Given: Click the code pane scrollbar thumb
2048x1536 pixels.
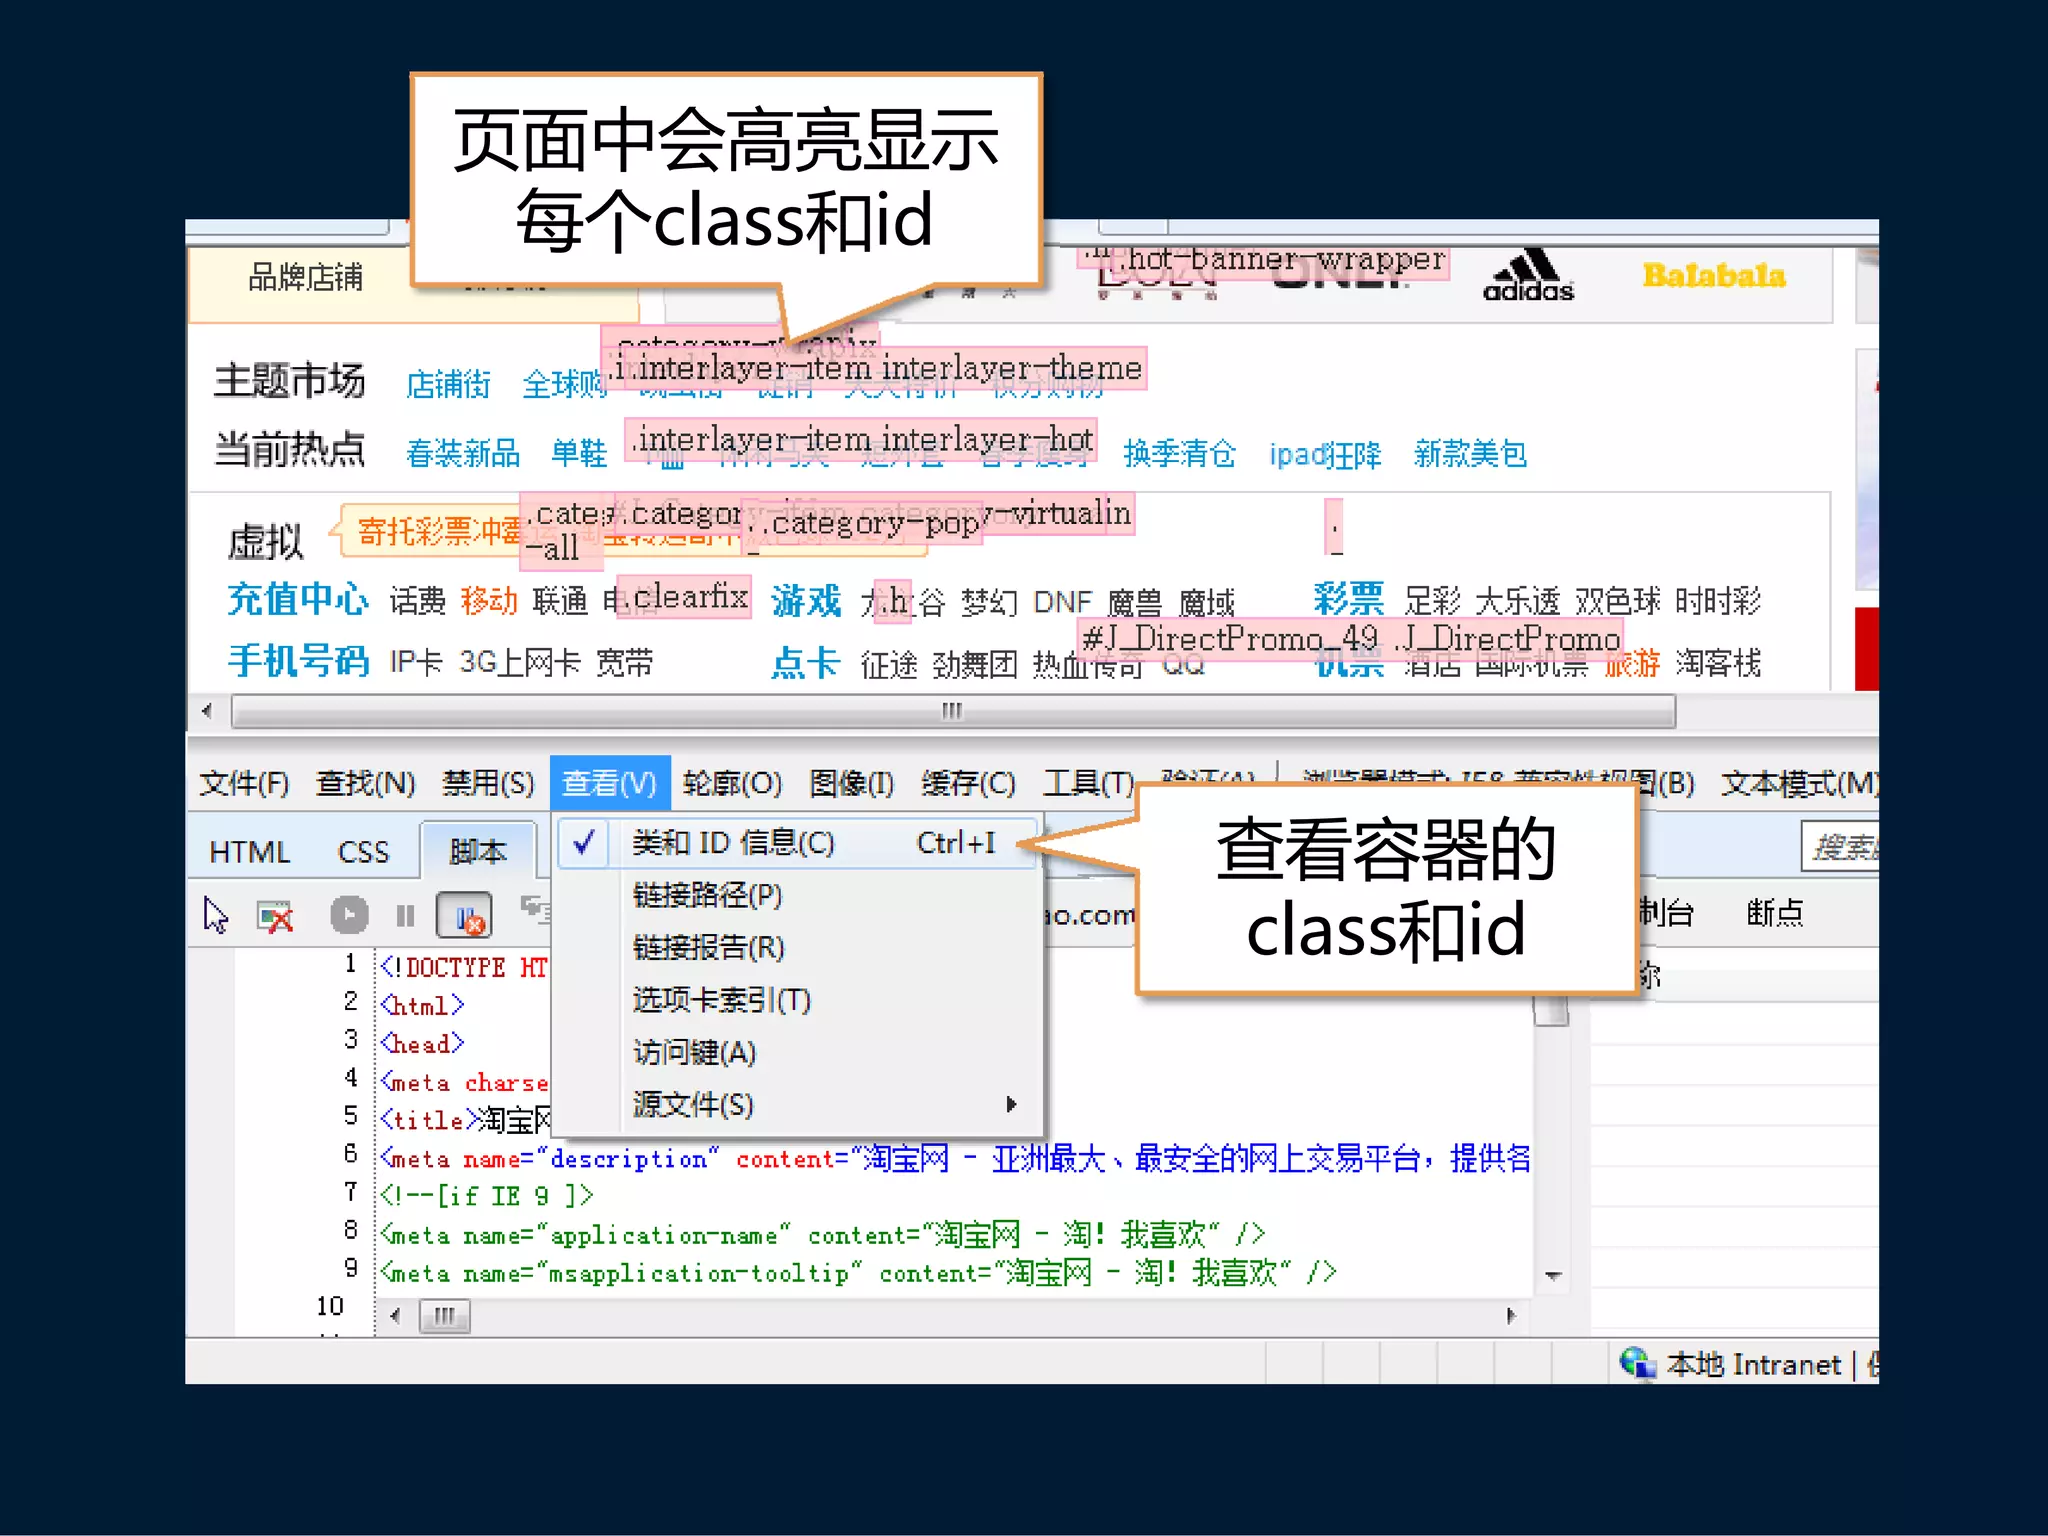Looking at the screenshot, I should click(444, 1315).
